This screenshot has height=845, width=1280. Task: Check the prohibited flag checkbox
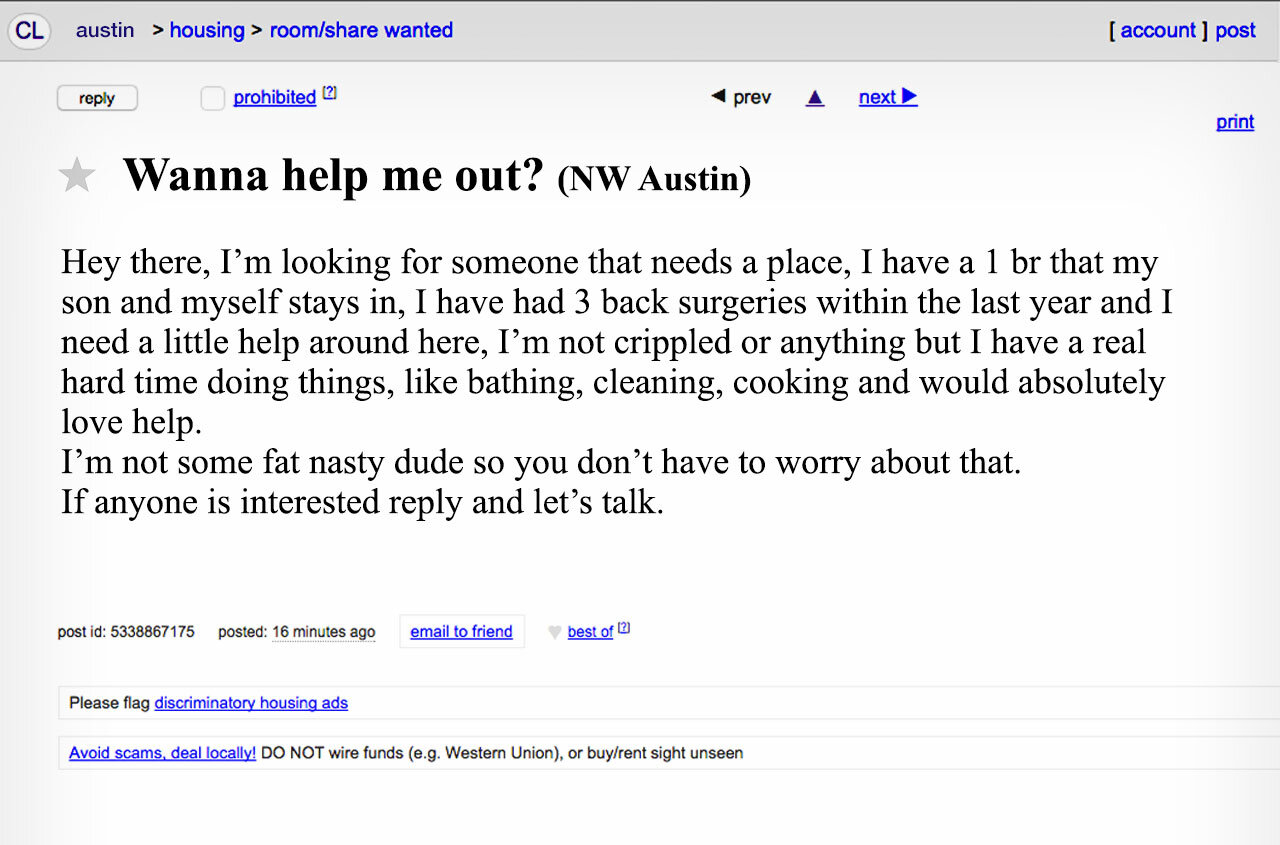pos(212,98)
